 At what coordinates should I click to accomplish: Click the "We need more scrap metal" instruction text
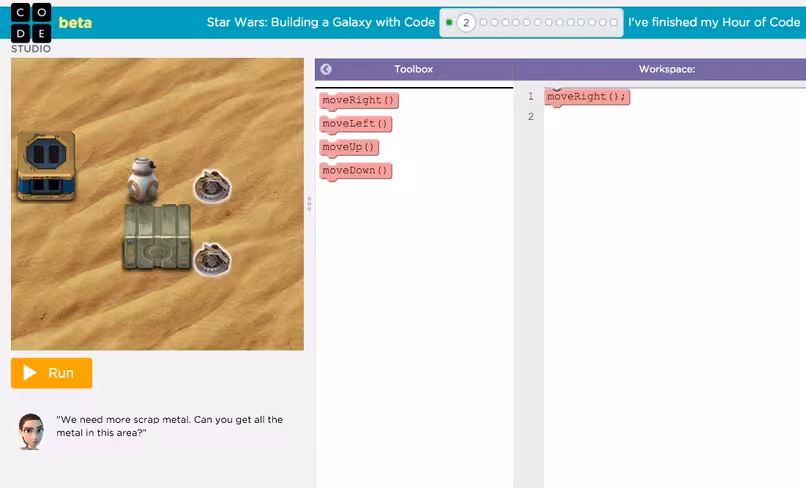pos(170,426)
